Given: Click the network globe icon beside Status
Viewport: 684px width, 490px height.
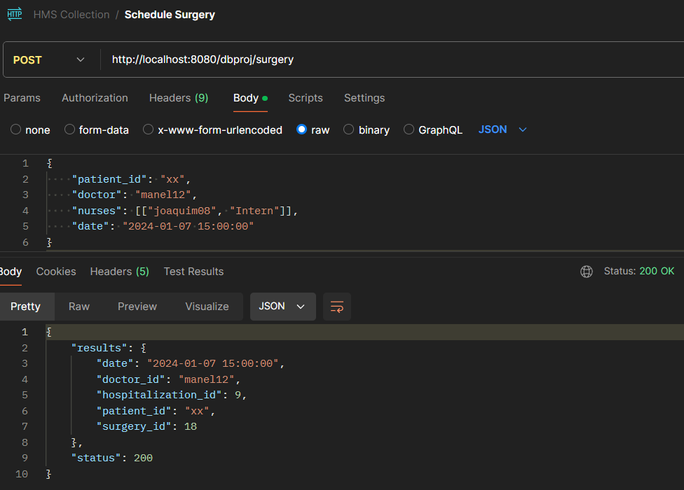Looking at the screenshot, I should click(x=586, y=271).
